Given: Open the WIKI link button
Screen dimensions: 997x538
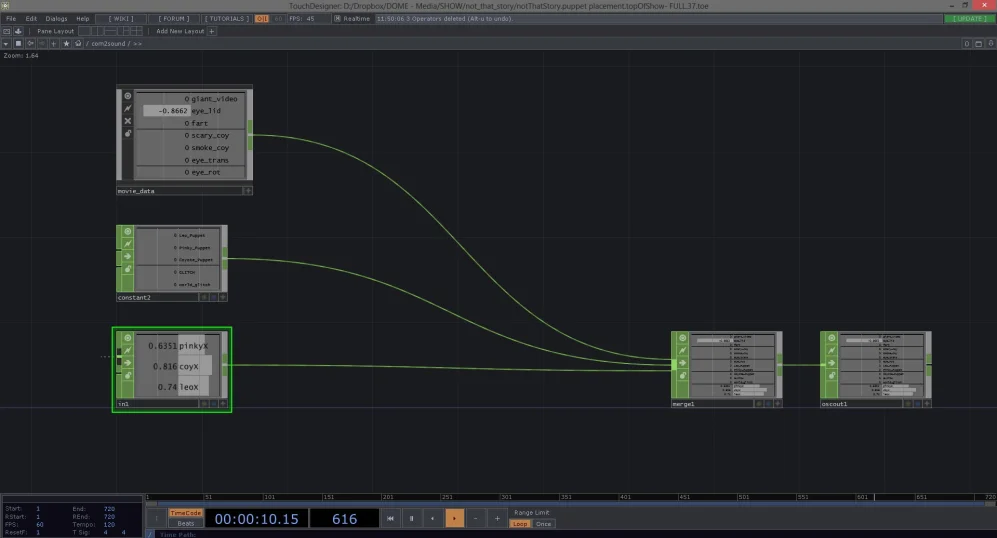Looking at the screenshot, I should [121, 18].
